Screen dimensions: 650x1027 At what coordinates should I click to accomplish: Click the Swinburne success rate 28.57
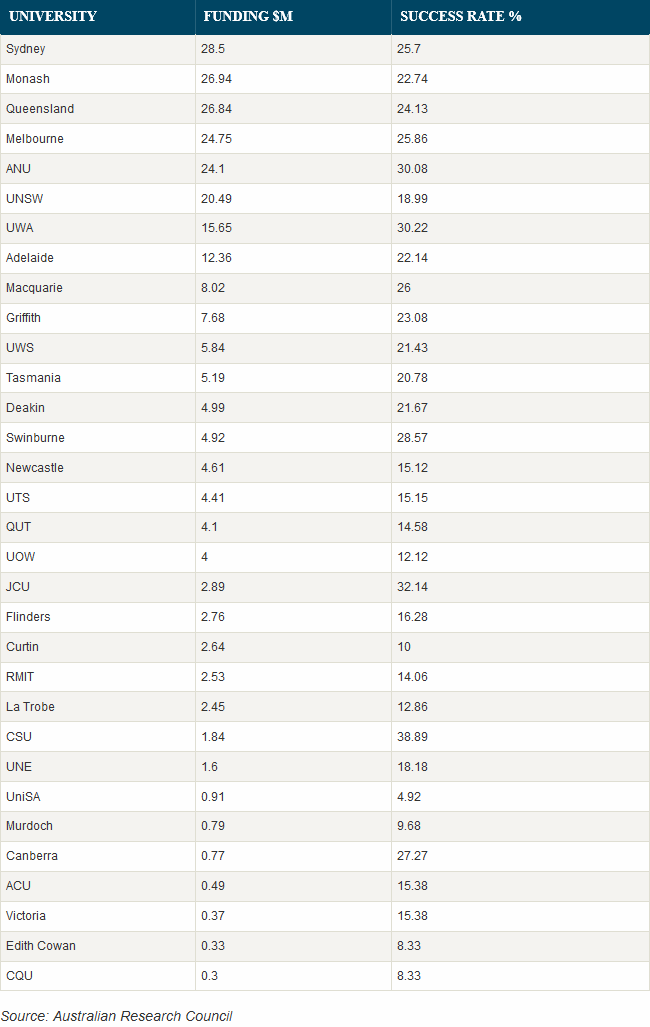point(412,438)
